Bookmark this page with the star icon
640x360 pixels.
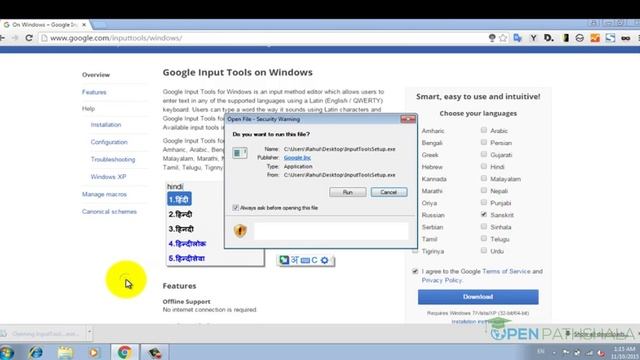coord(503,38)
